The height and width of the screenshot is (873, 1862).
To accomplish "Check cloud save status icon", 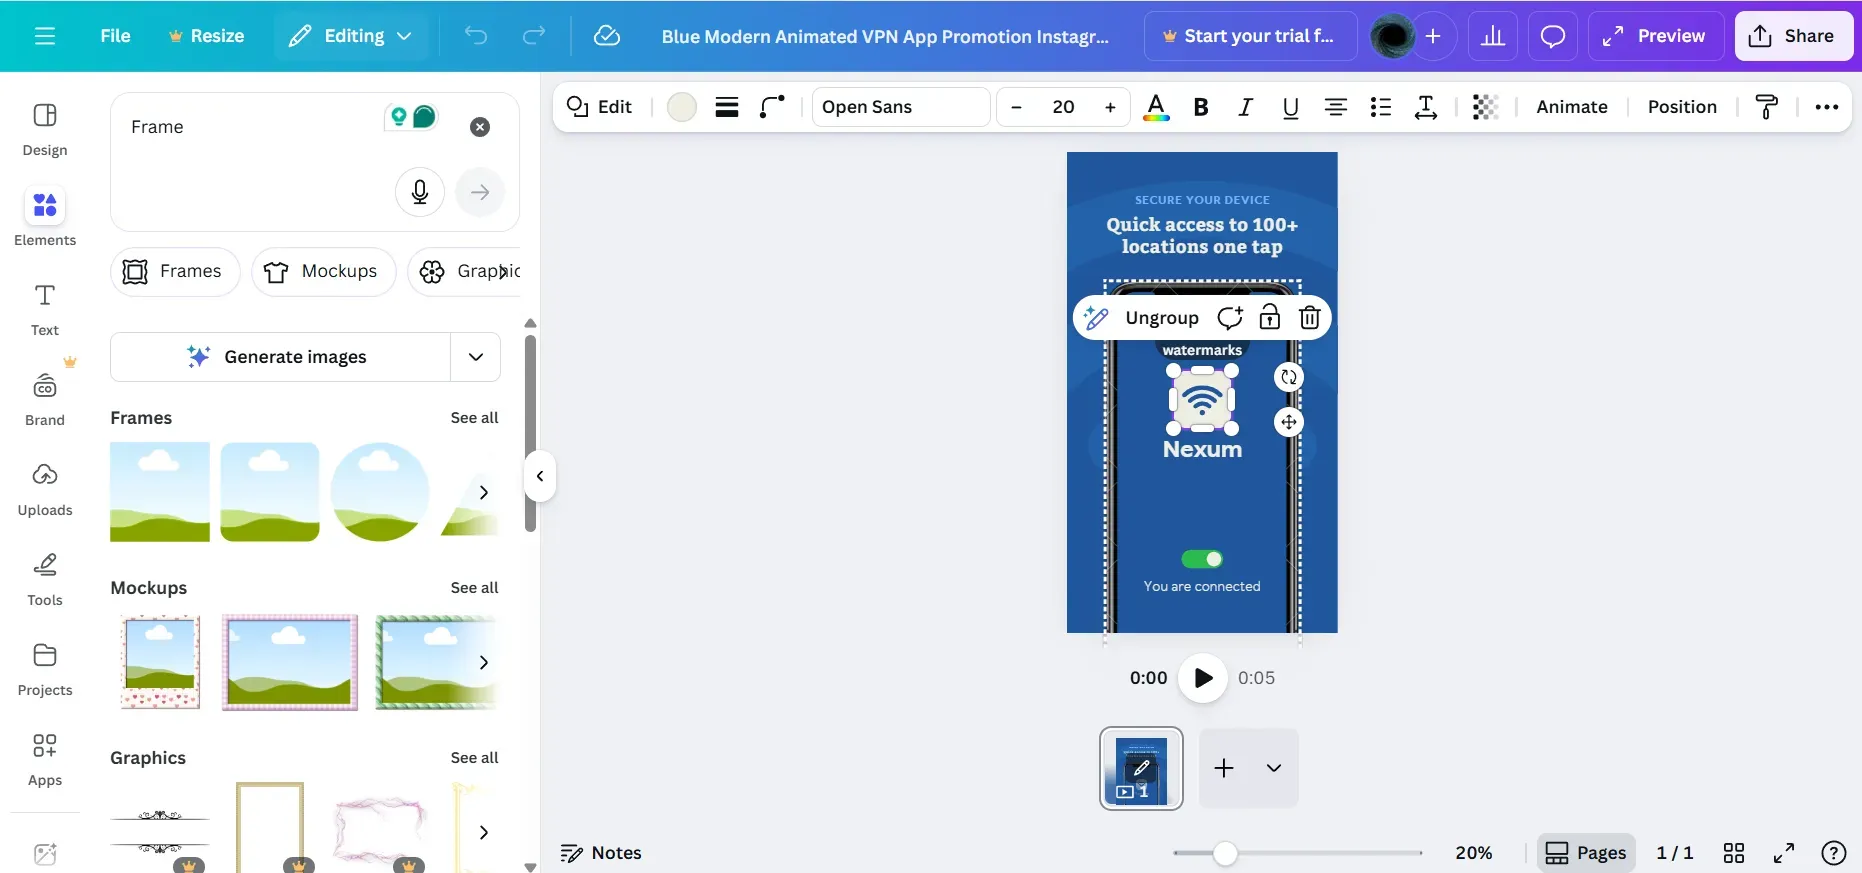I will [607, 36].
